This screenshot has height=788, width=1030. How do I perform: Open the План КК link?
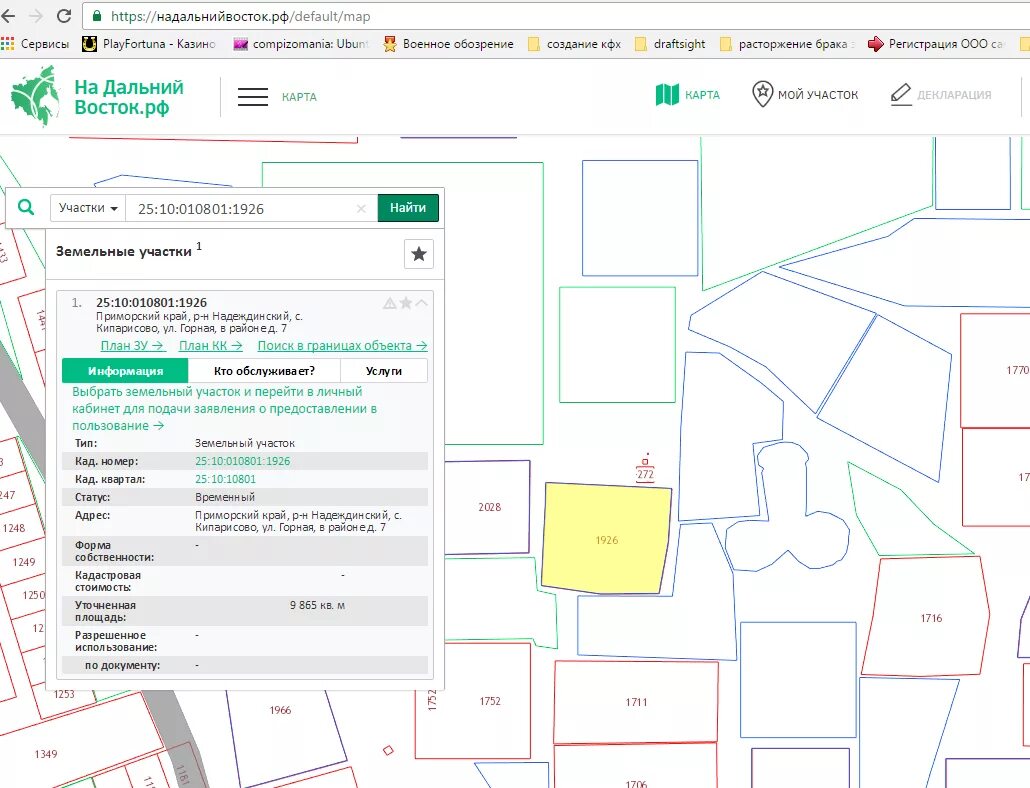[211, 345]
